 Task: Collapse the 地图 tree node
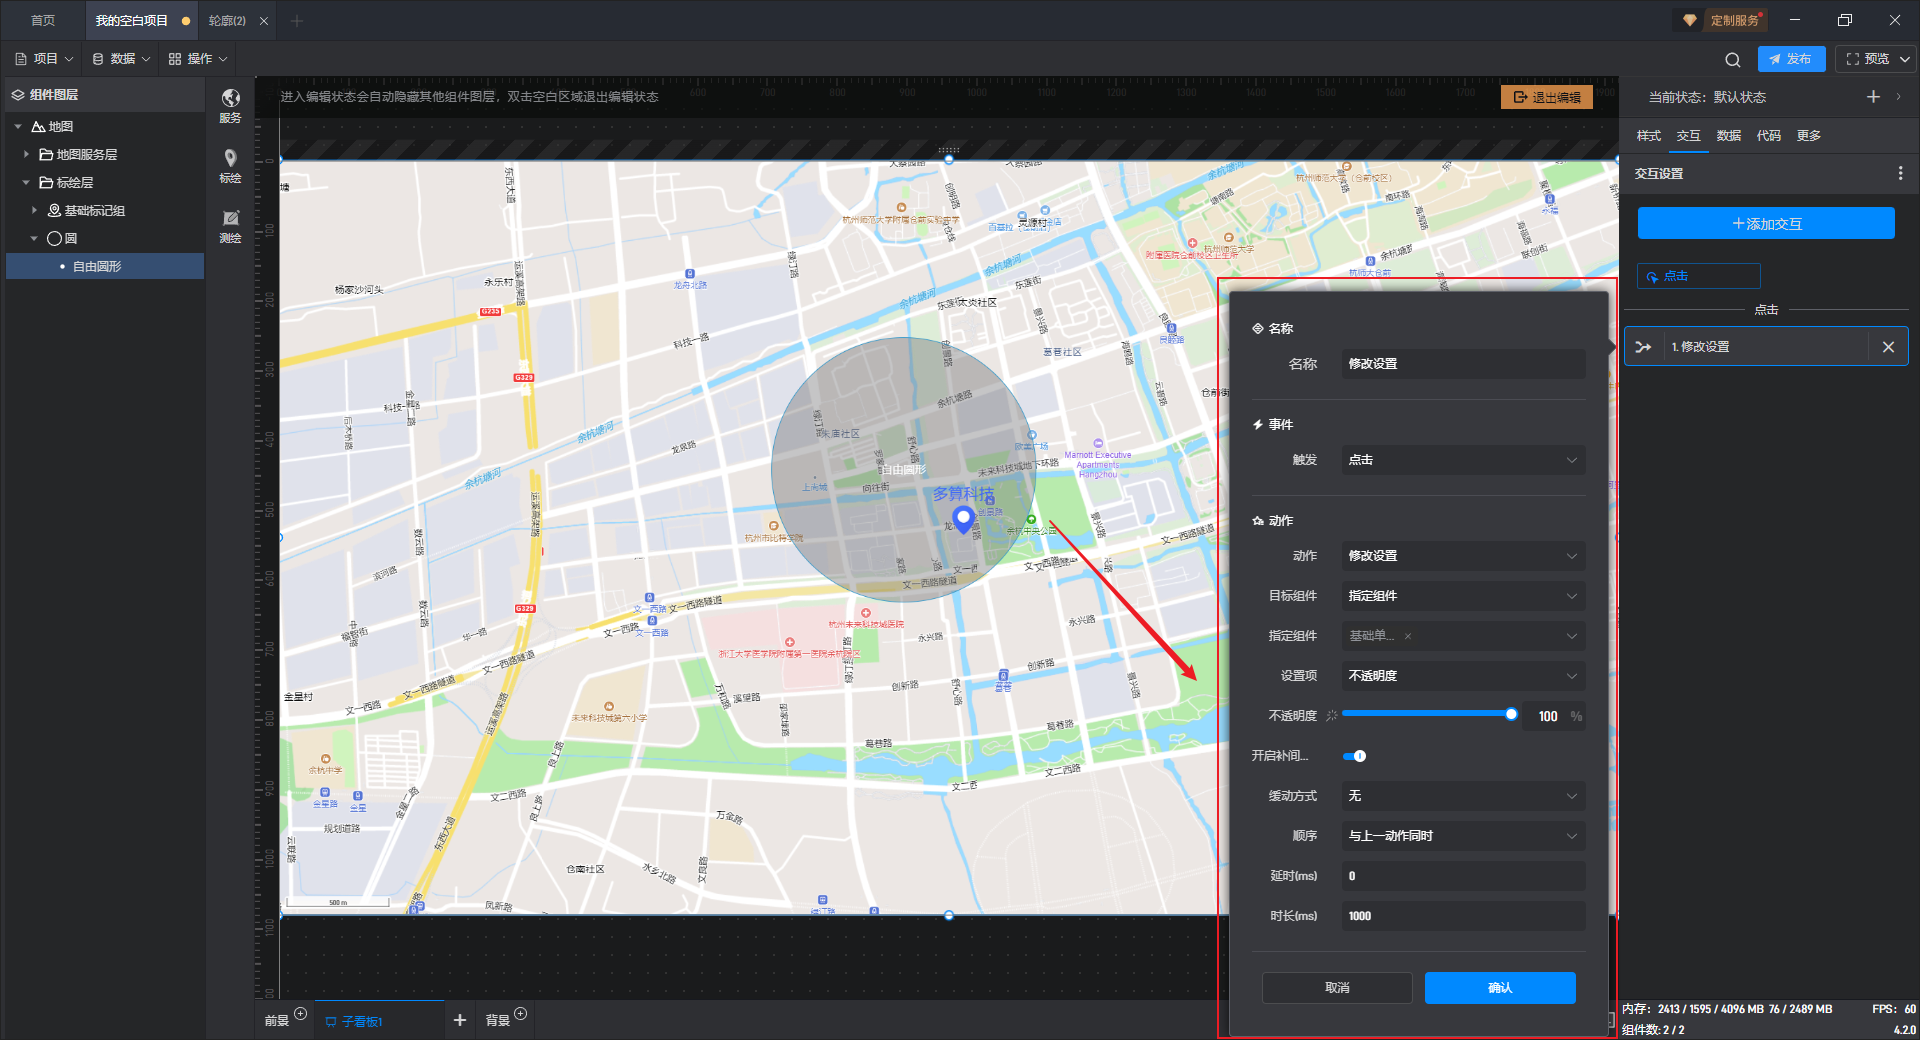(x=18, y=127)
